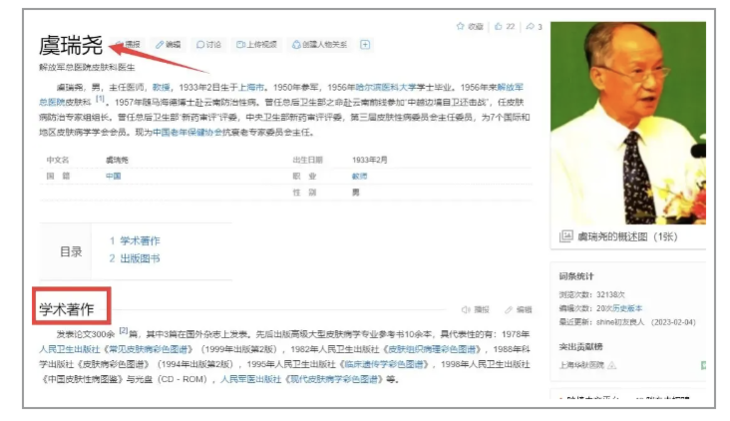Click the plus icon after 创建人物关系
730x421 pixels.
click(365, 44)
